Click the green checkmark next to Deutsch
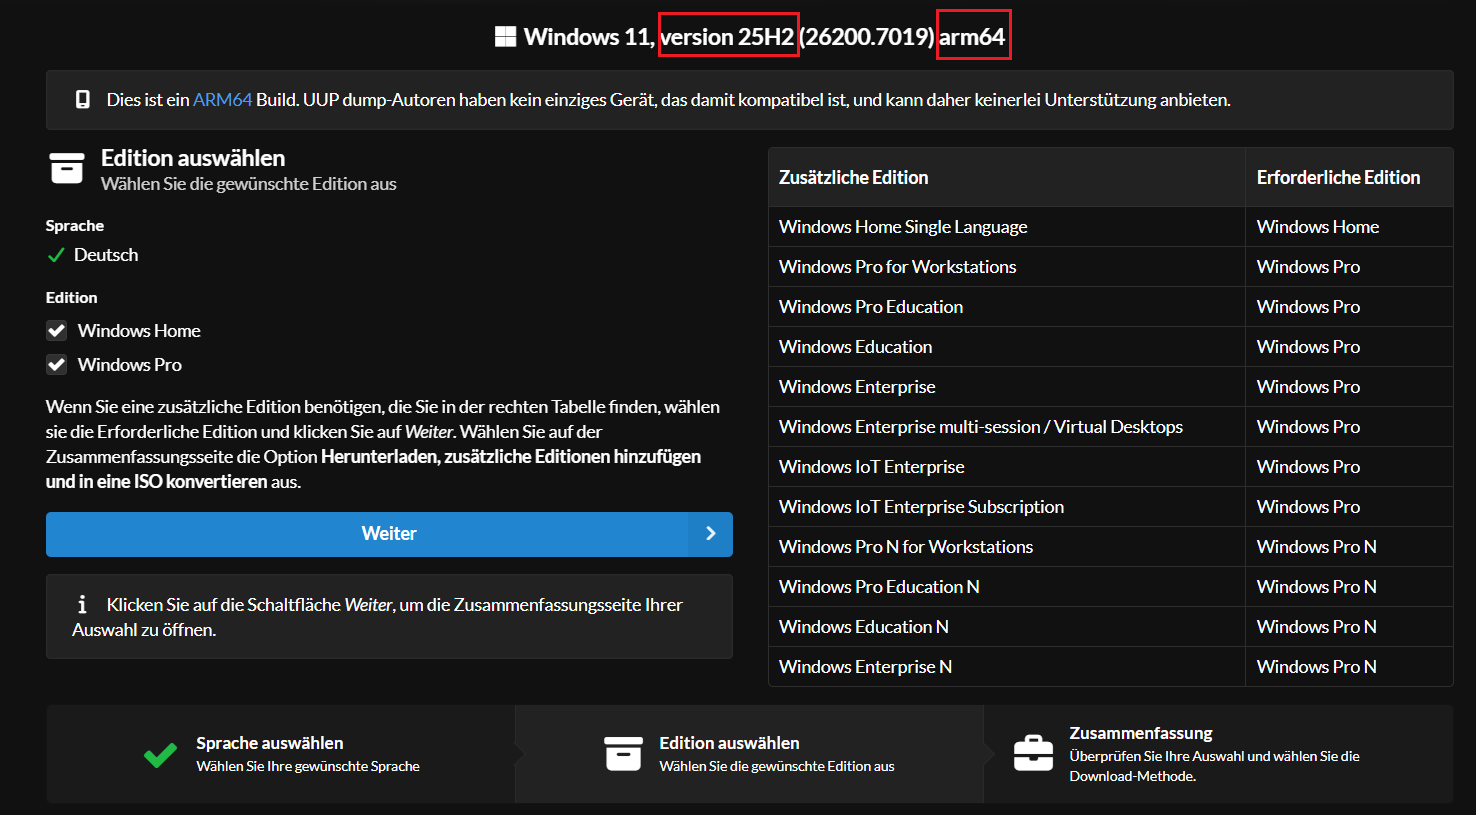This screenshot has width=1476, height=815. click(56, 256)
